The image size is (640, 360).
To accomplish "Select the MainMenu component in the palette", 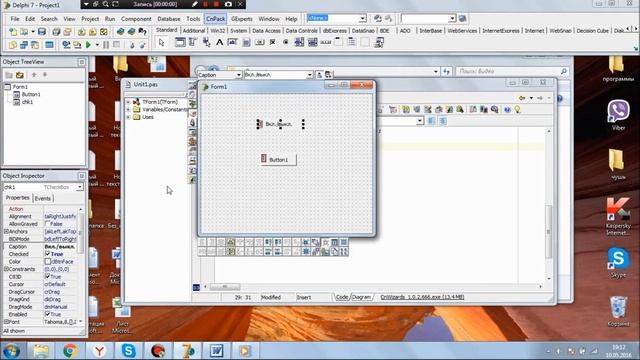I will click(193, 42).
